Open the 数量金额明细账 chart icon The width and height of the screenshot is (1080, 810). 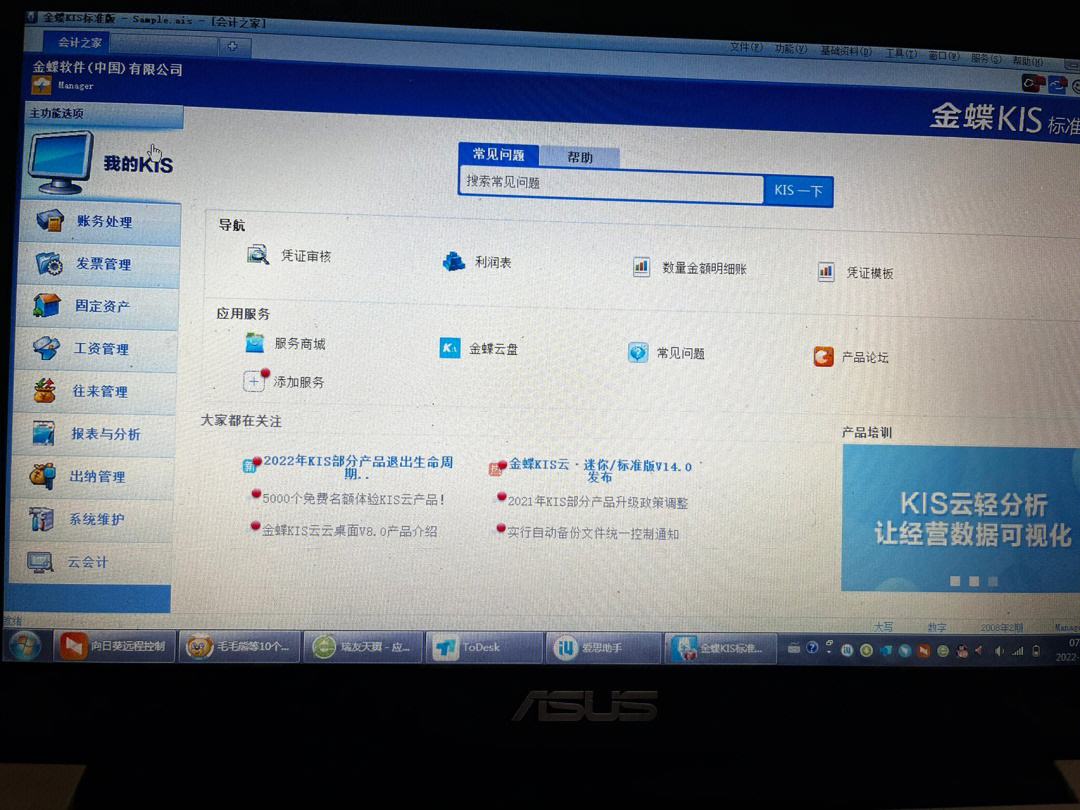[x=641, y=266]
